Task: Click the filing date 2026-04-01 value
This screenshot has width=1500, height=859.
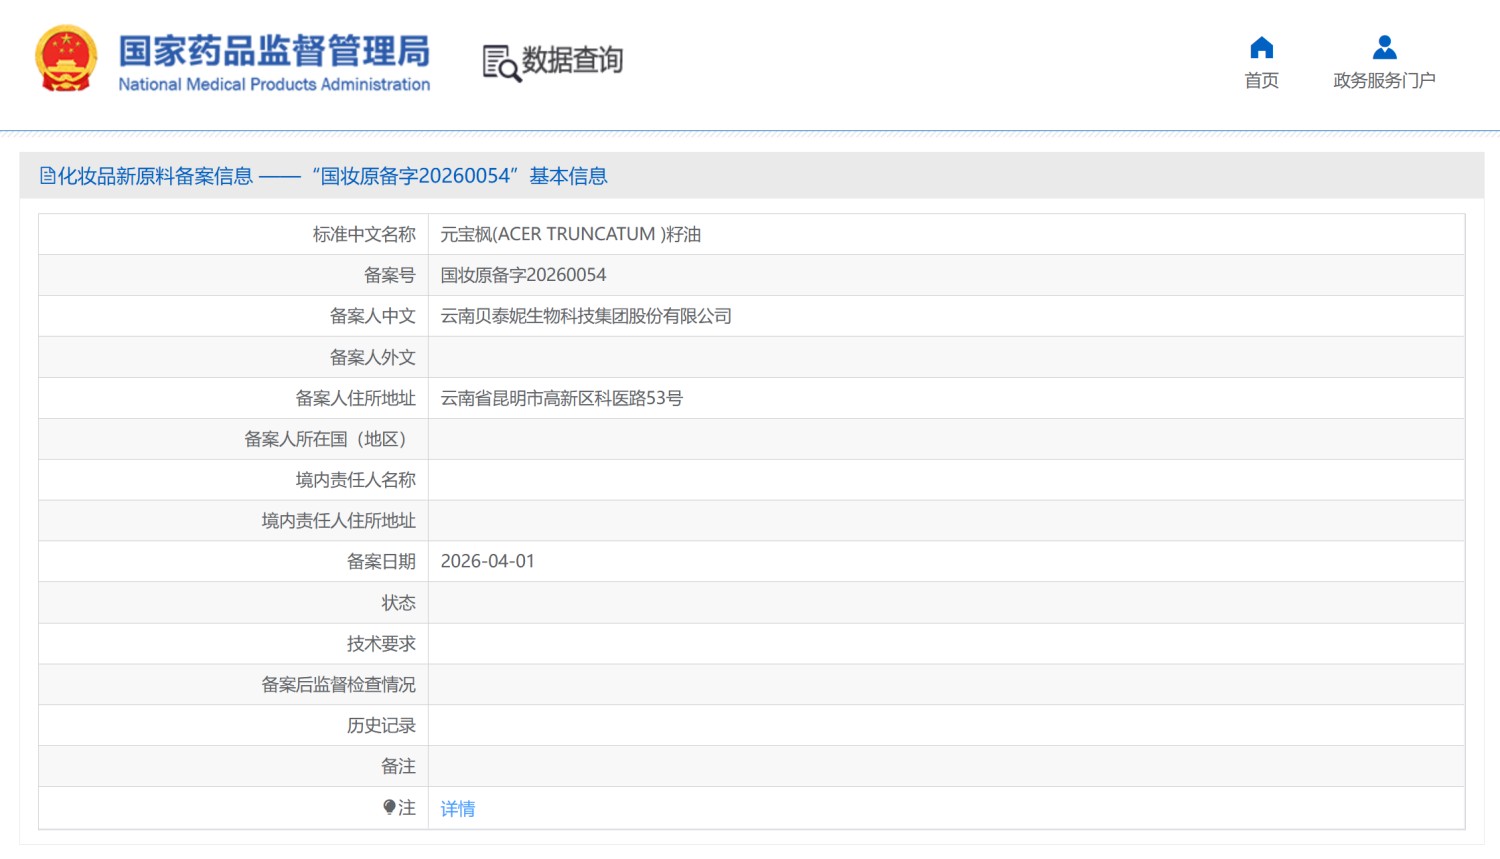Action: point(487,561)
